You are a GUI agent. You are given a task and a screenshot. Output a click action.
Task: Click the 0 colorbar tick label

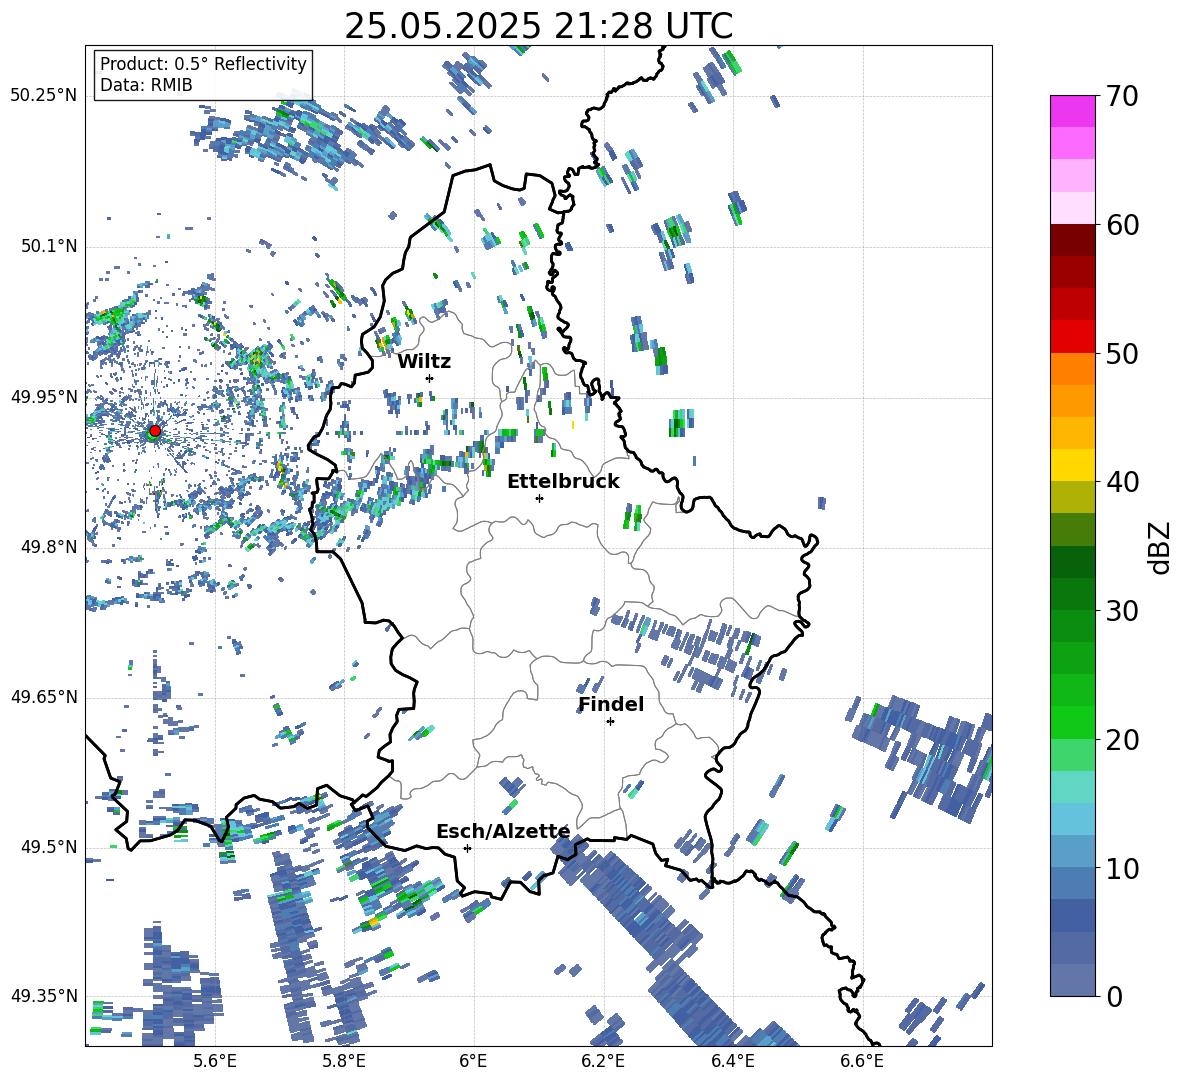(x=1114, y=996)
